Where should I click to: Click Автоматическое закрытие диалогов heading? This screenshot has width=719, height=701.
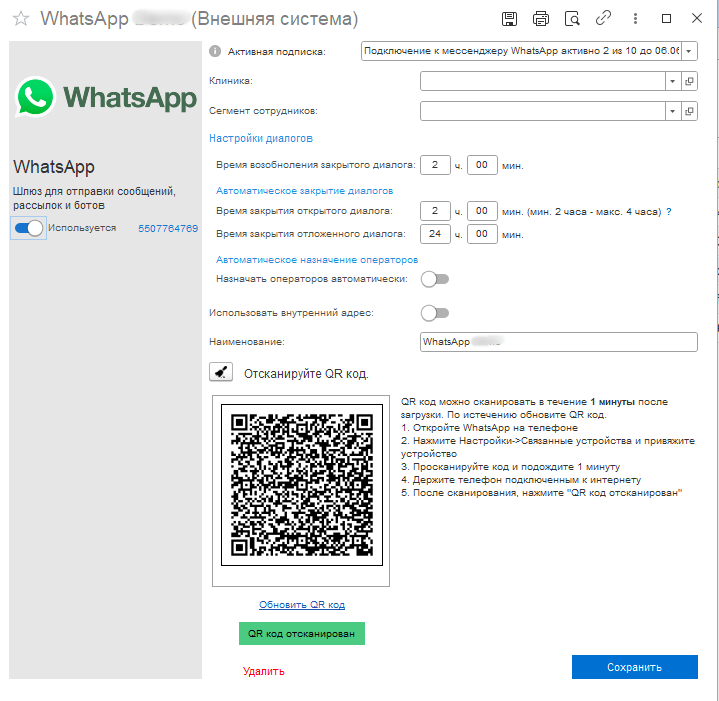click(x=304, y=191)
